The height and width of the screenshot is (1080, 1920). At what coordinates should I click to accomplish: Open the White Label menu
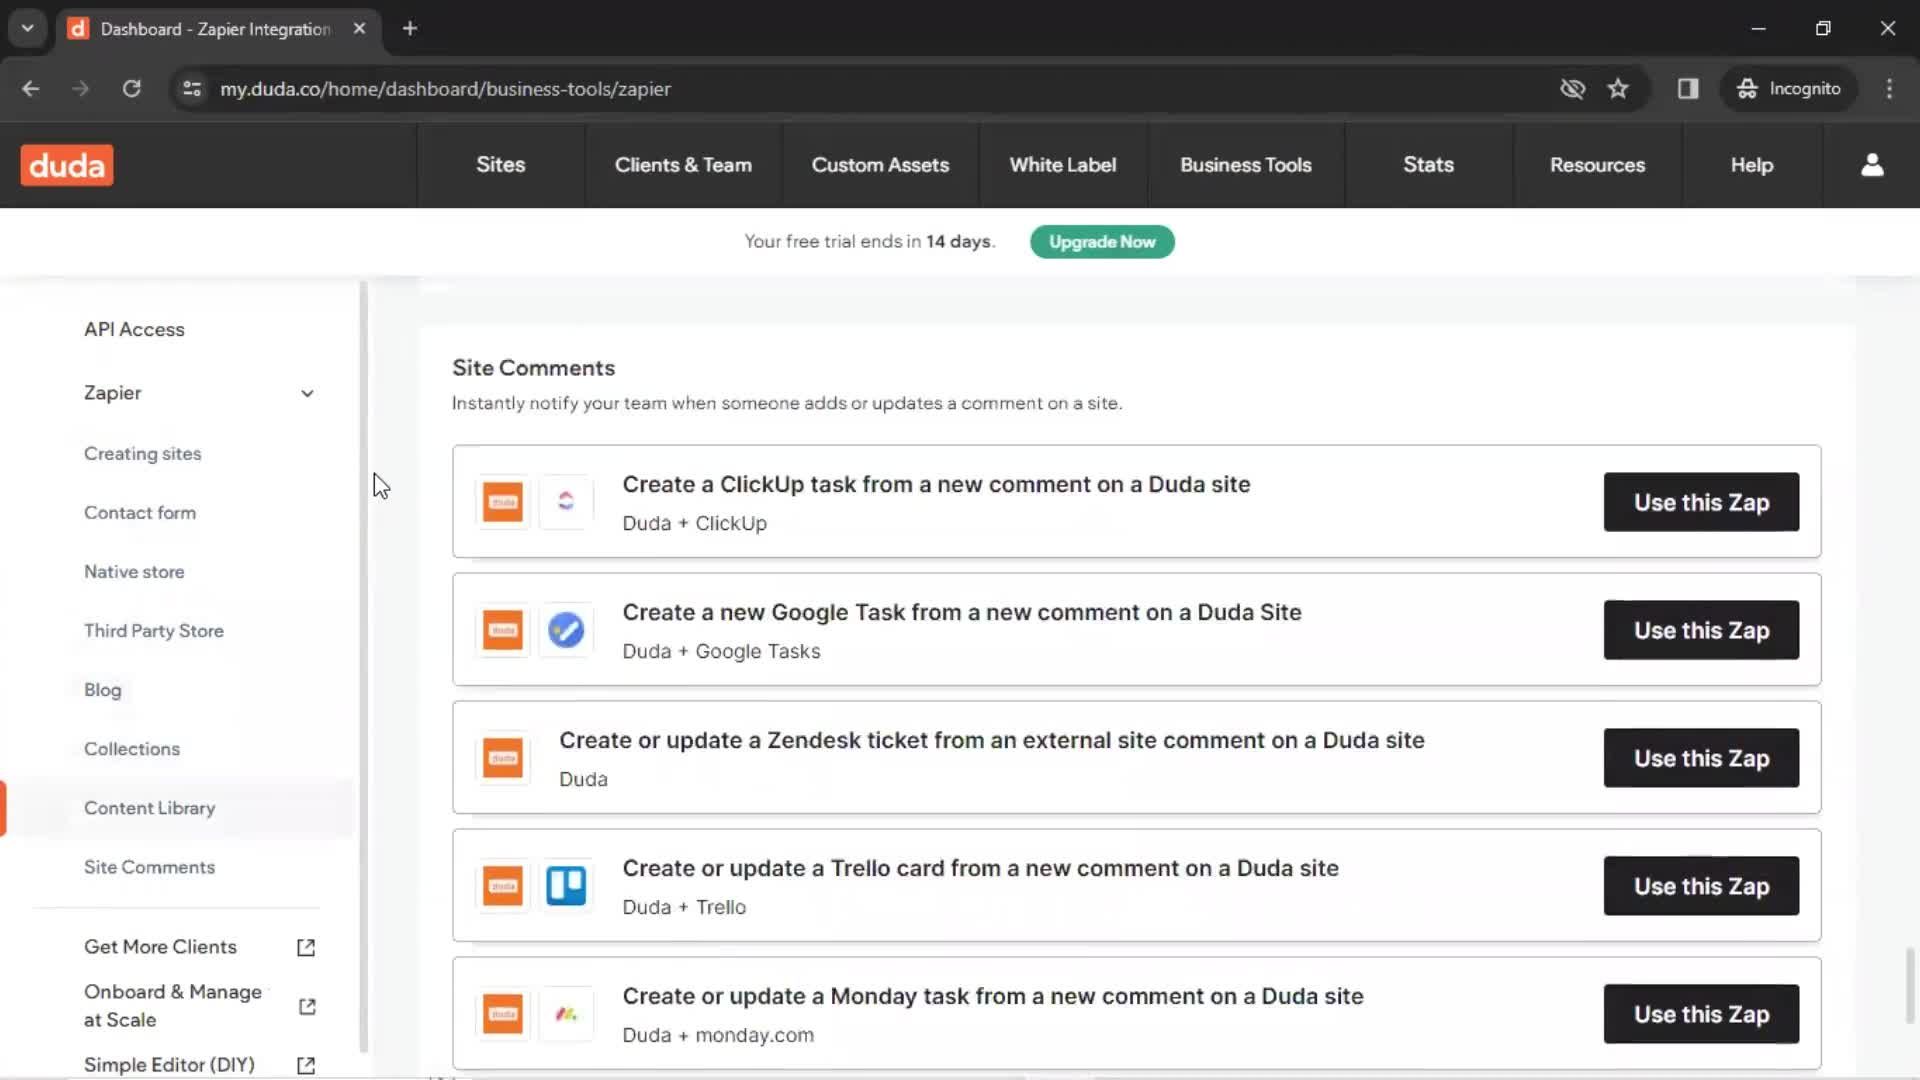(x=1063, y=165)
